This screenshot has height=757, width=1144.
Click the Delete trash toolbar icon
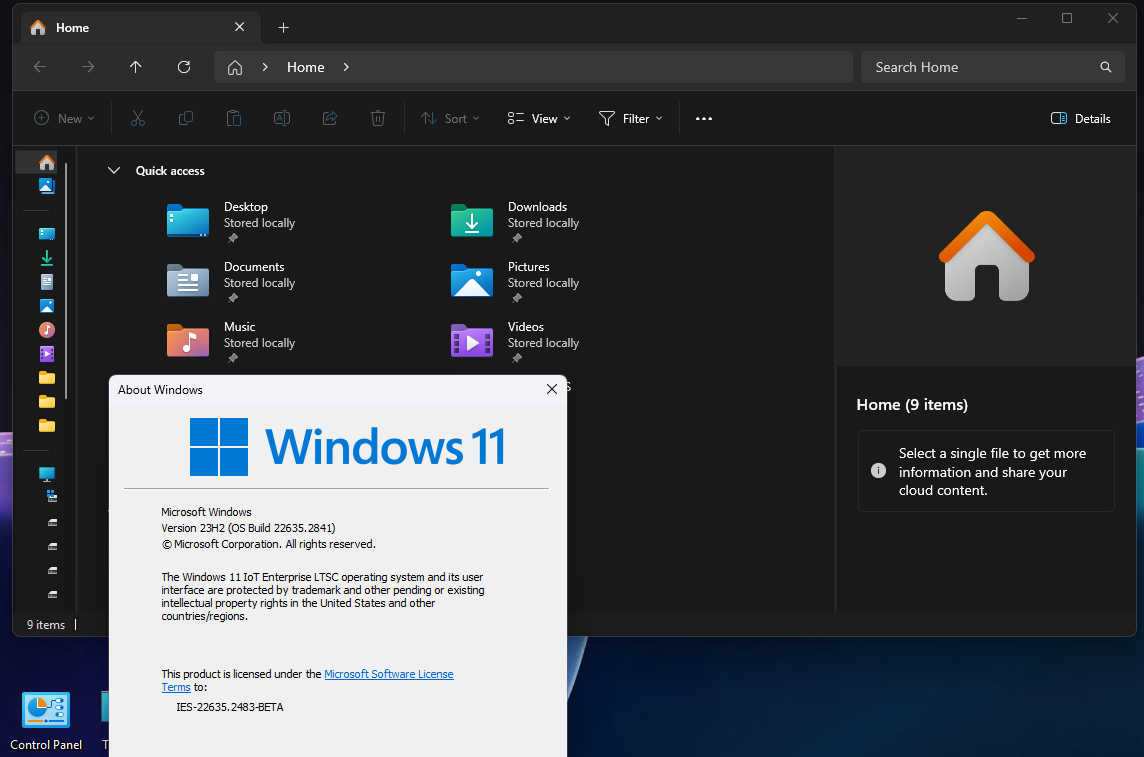[378, 118]
